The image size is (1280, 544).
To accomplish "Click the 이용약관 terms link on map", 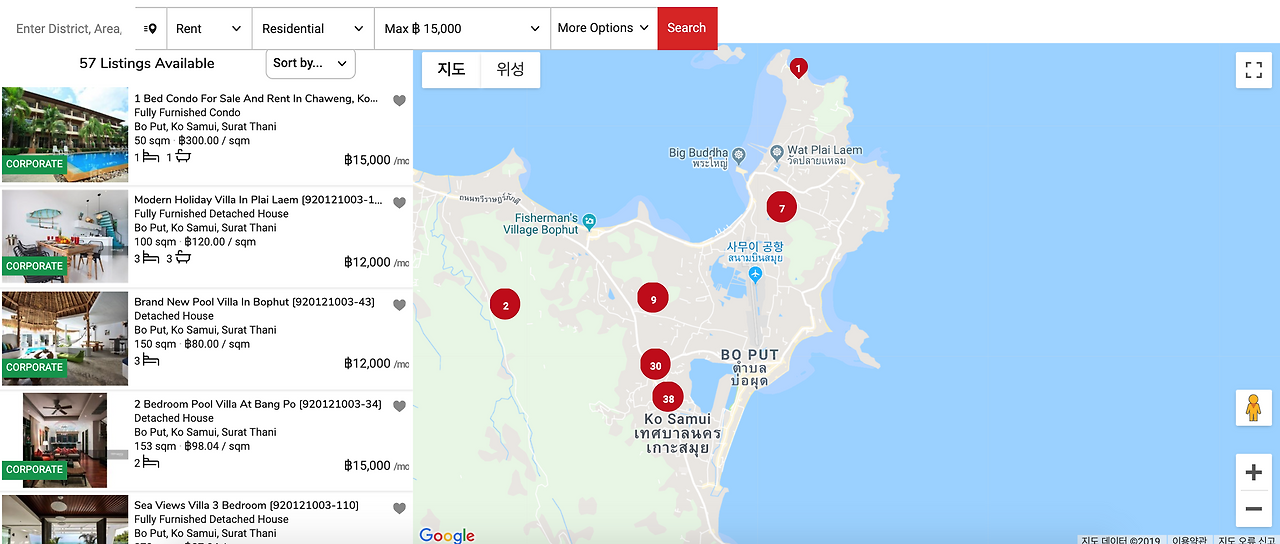I will (1188, 540).
